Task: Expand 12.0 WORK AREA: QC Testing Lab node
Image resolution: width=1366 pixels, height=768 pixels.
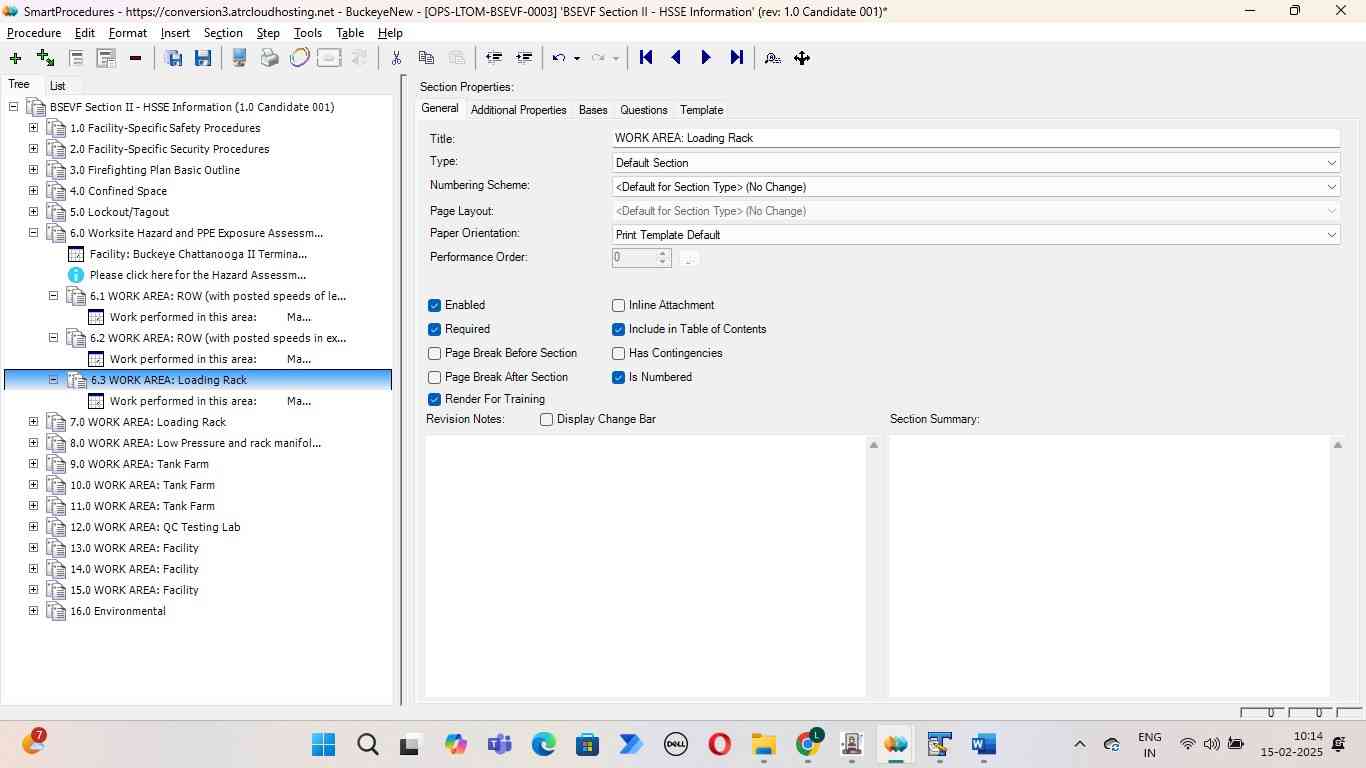Action: [x=33, y=527]
